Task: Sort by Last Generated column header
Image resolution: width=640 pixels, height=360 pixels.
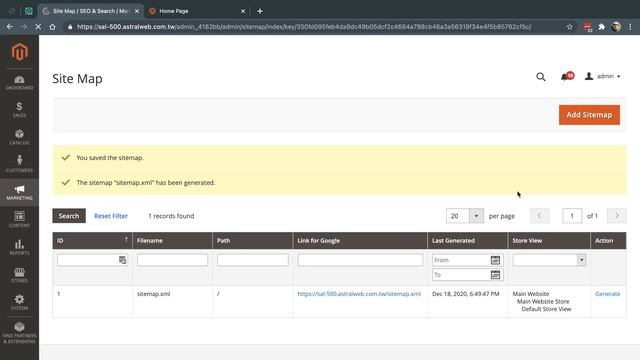Action: (467, 241)
